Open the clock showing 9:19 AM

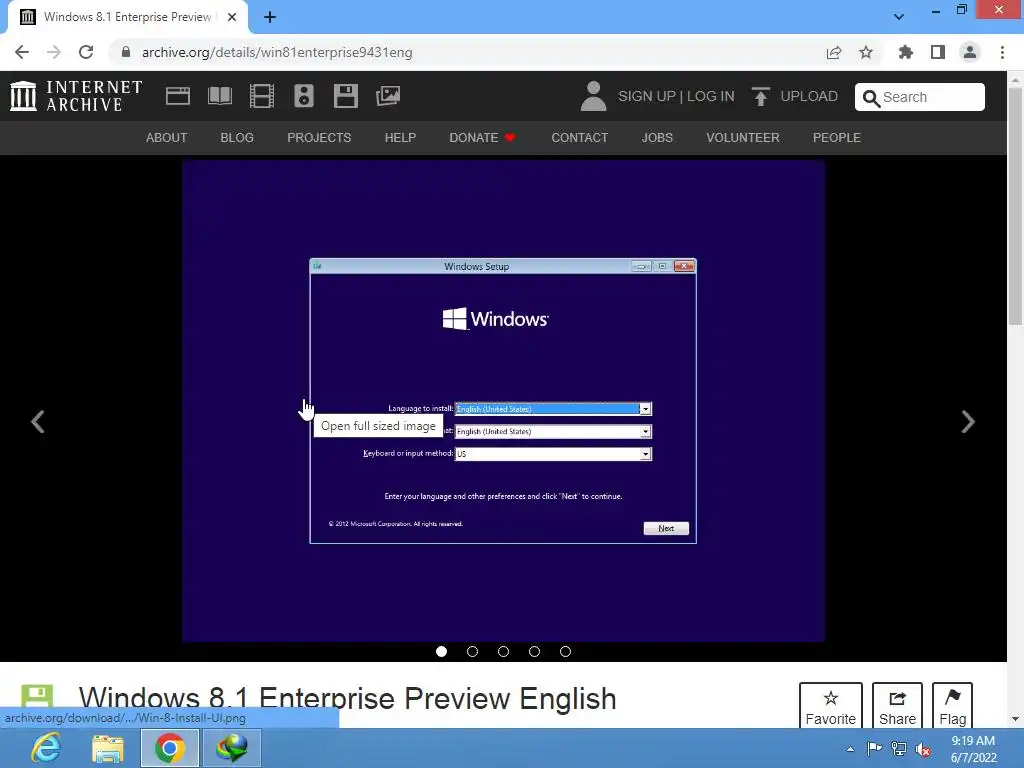(x=973, y=749)
